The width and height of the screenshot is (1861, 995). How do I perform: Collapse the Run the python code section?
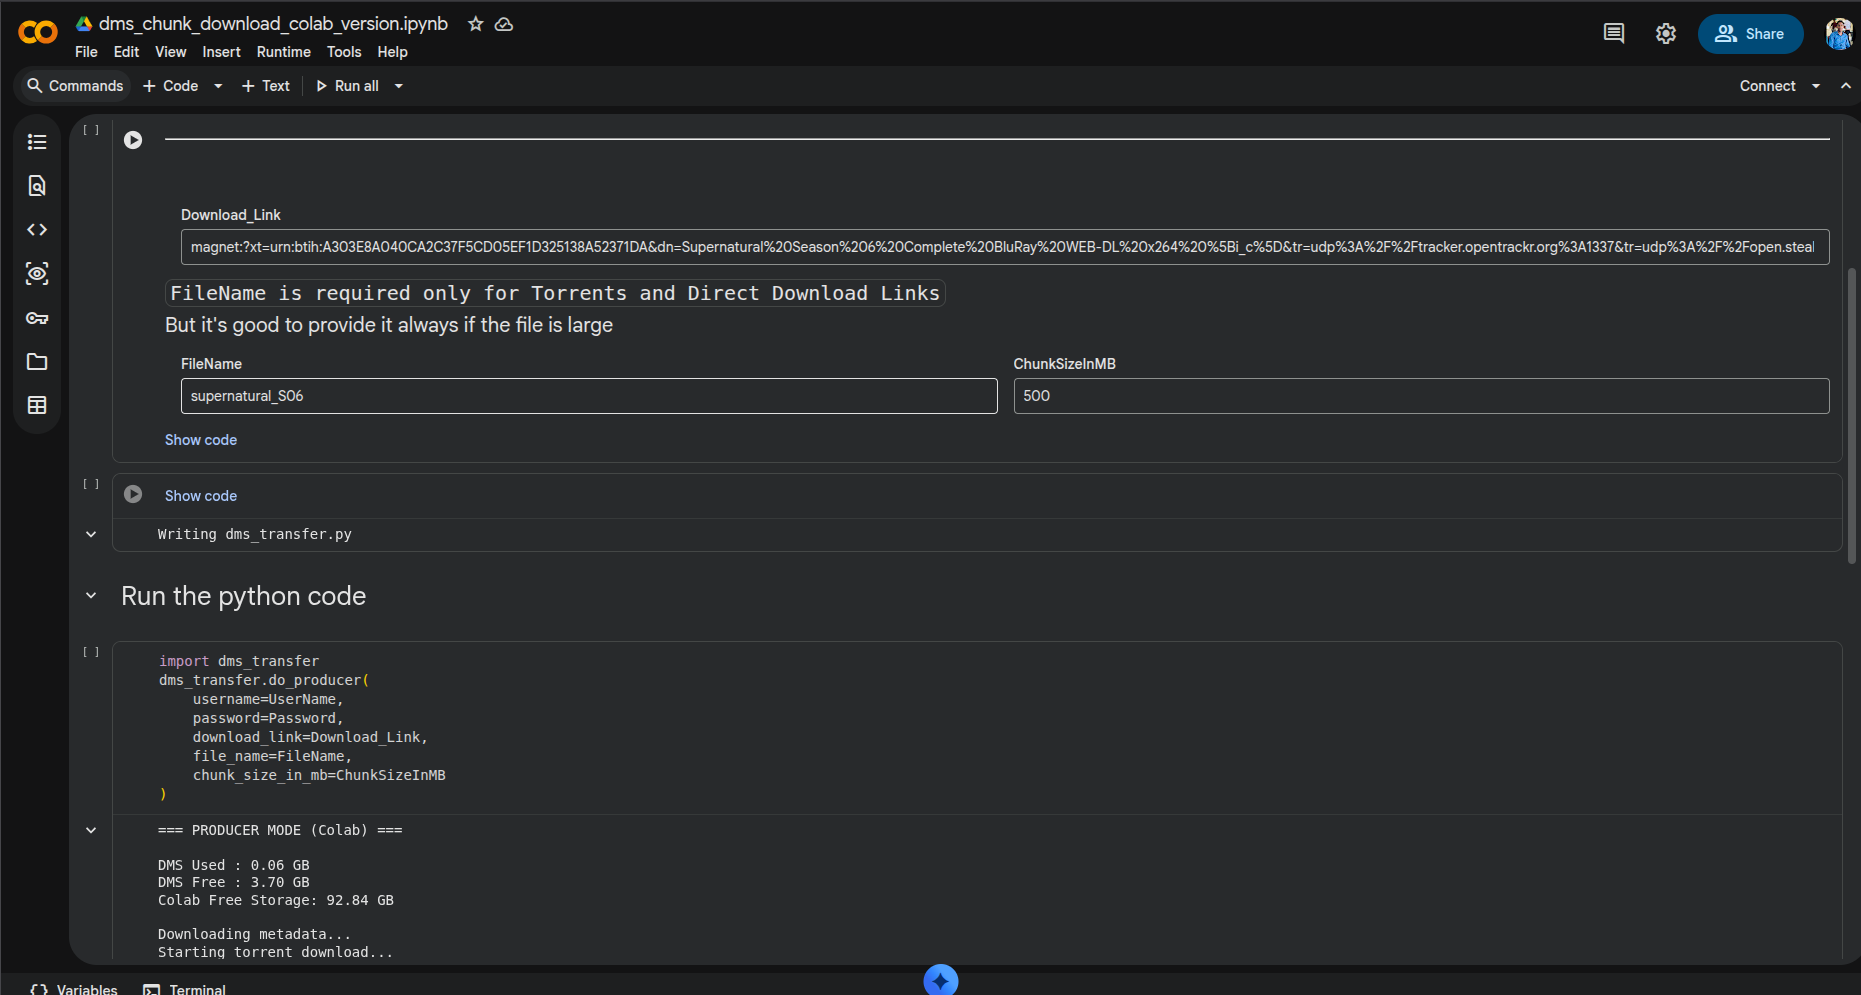coord(91,595)
